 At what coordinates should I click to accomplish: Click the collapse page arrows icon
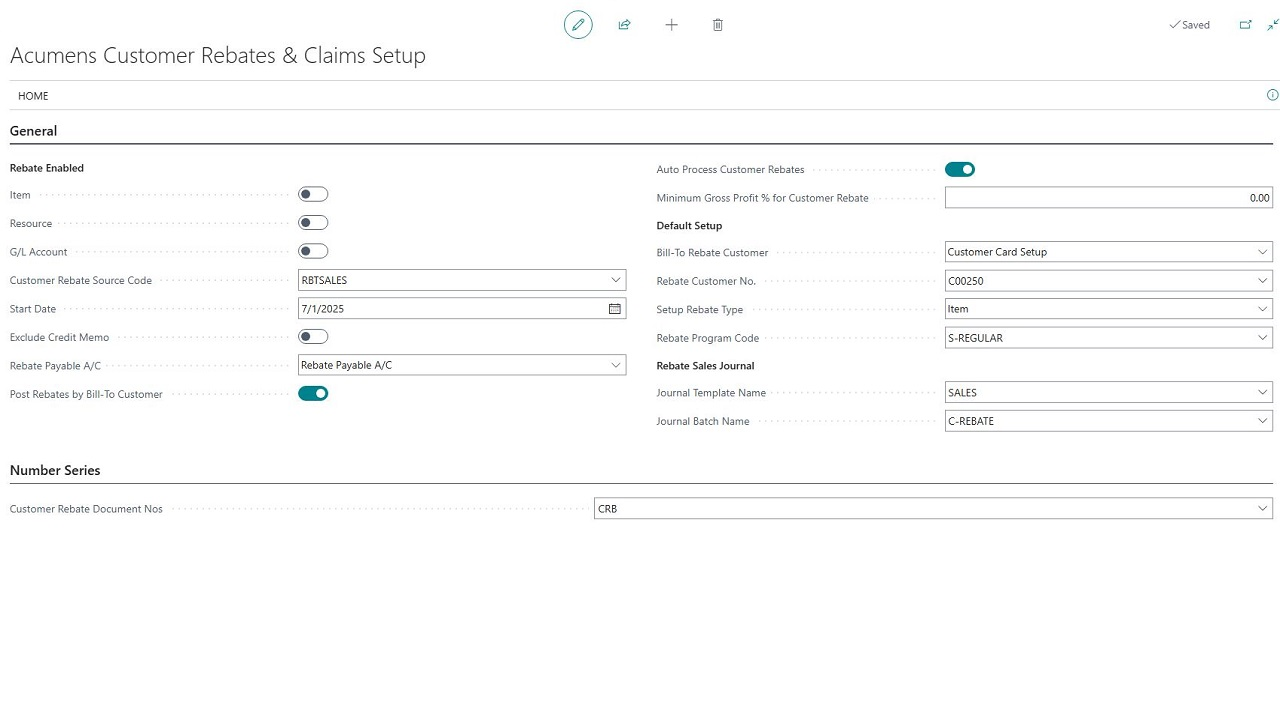tap(1272, 25)
